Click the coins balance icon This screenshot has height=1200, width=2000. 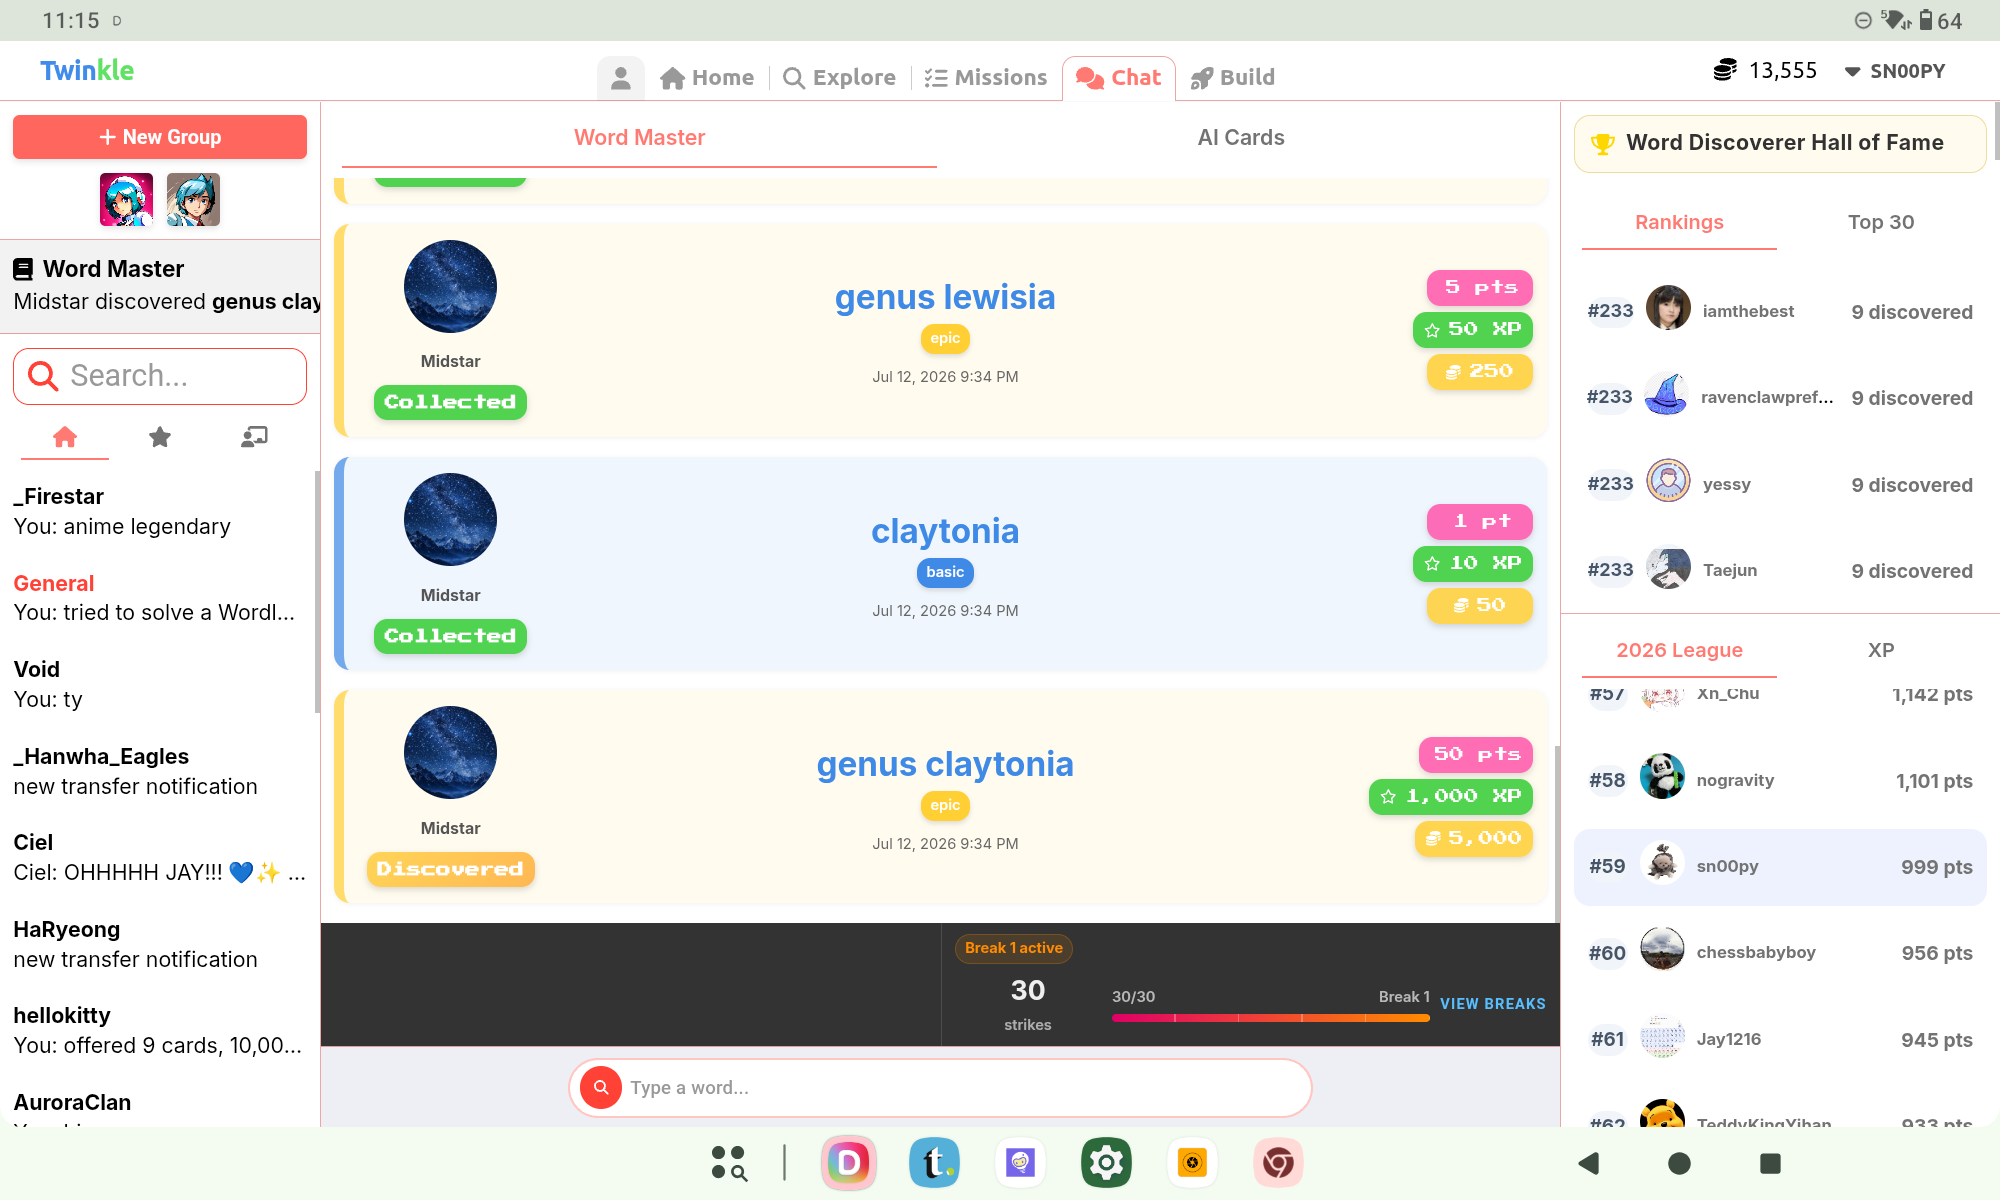(1724, 71)
